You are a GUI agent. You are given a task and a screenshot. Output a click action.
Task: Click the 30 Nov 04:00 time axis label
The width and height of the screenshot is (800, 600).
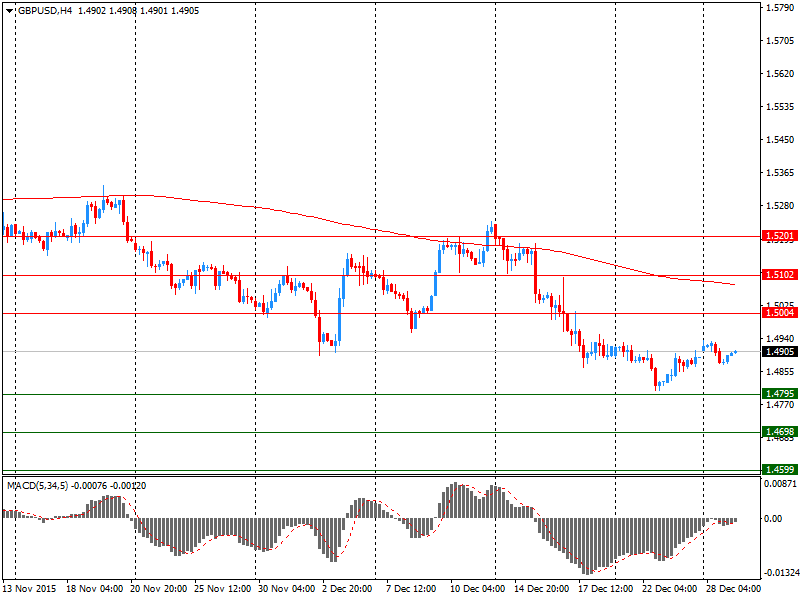[286, 589]
